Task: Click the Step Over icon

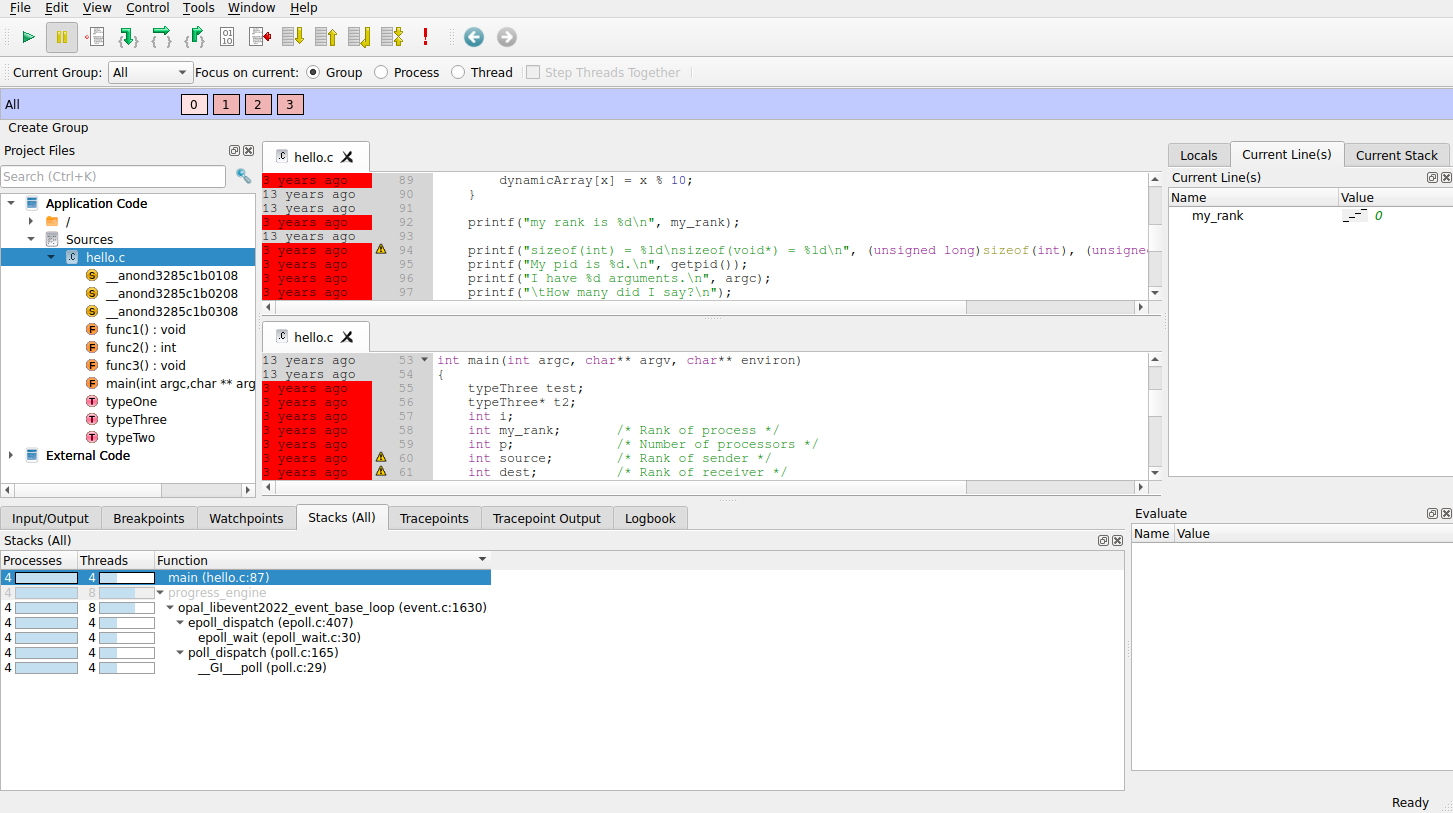Action: pos(161,37)
